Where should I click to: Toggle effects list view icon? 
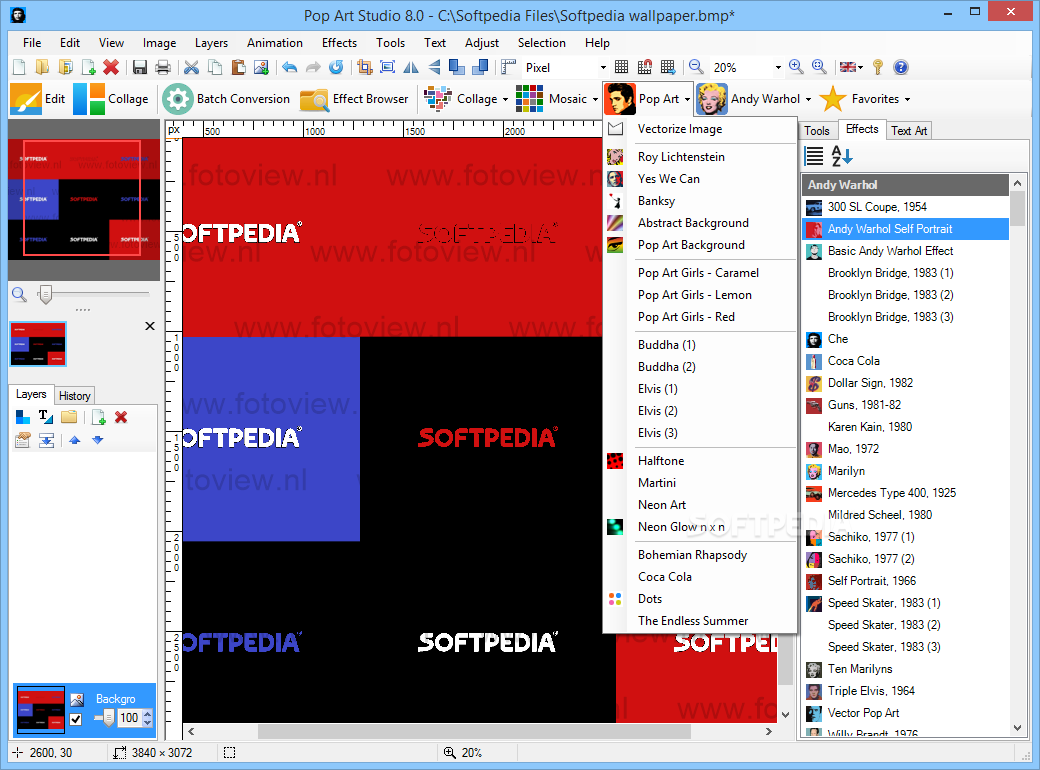coord(814,156)
